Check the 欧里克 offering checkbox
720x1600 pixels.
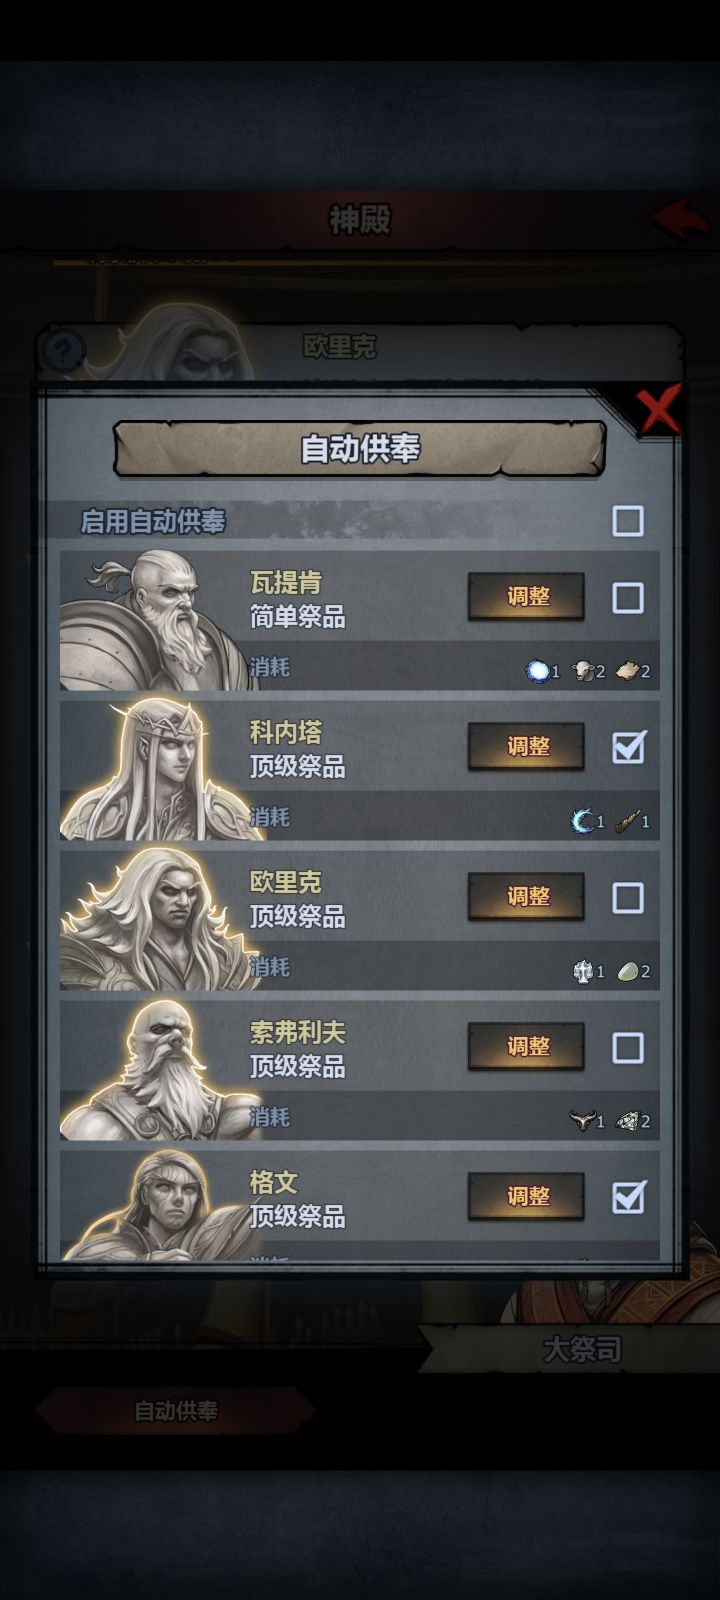(628, 898)
